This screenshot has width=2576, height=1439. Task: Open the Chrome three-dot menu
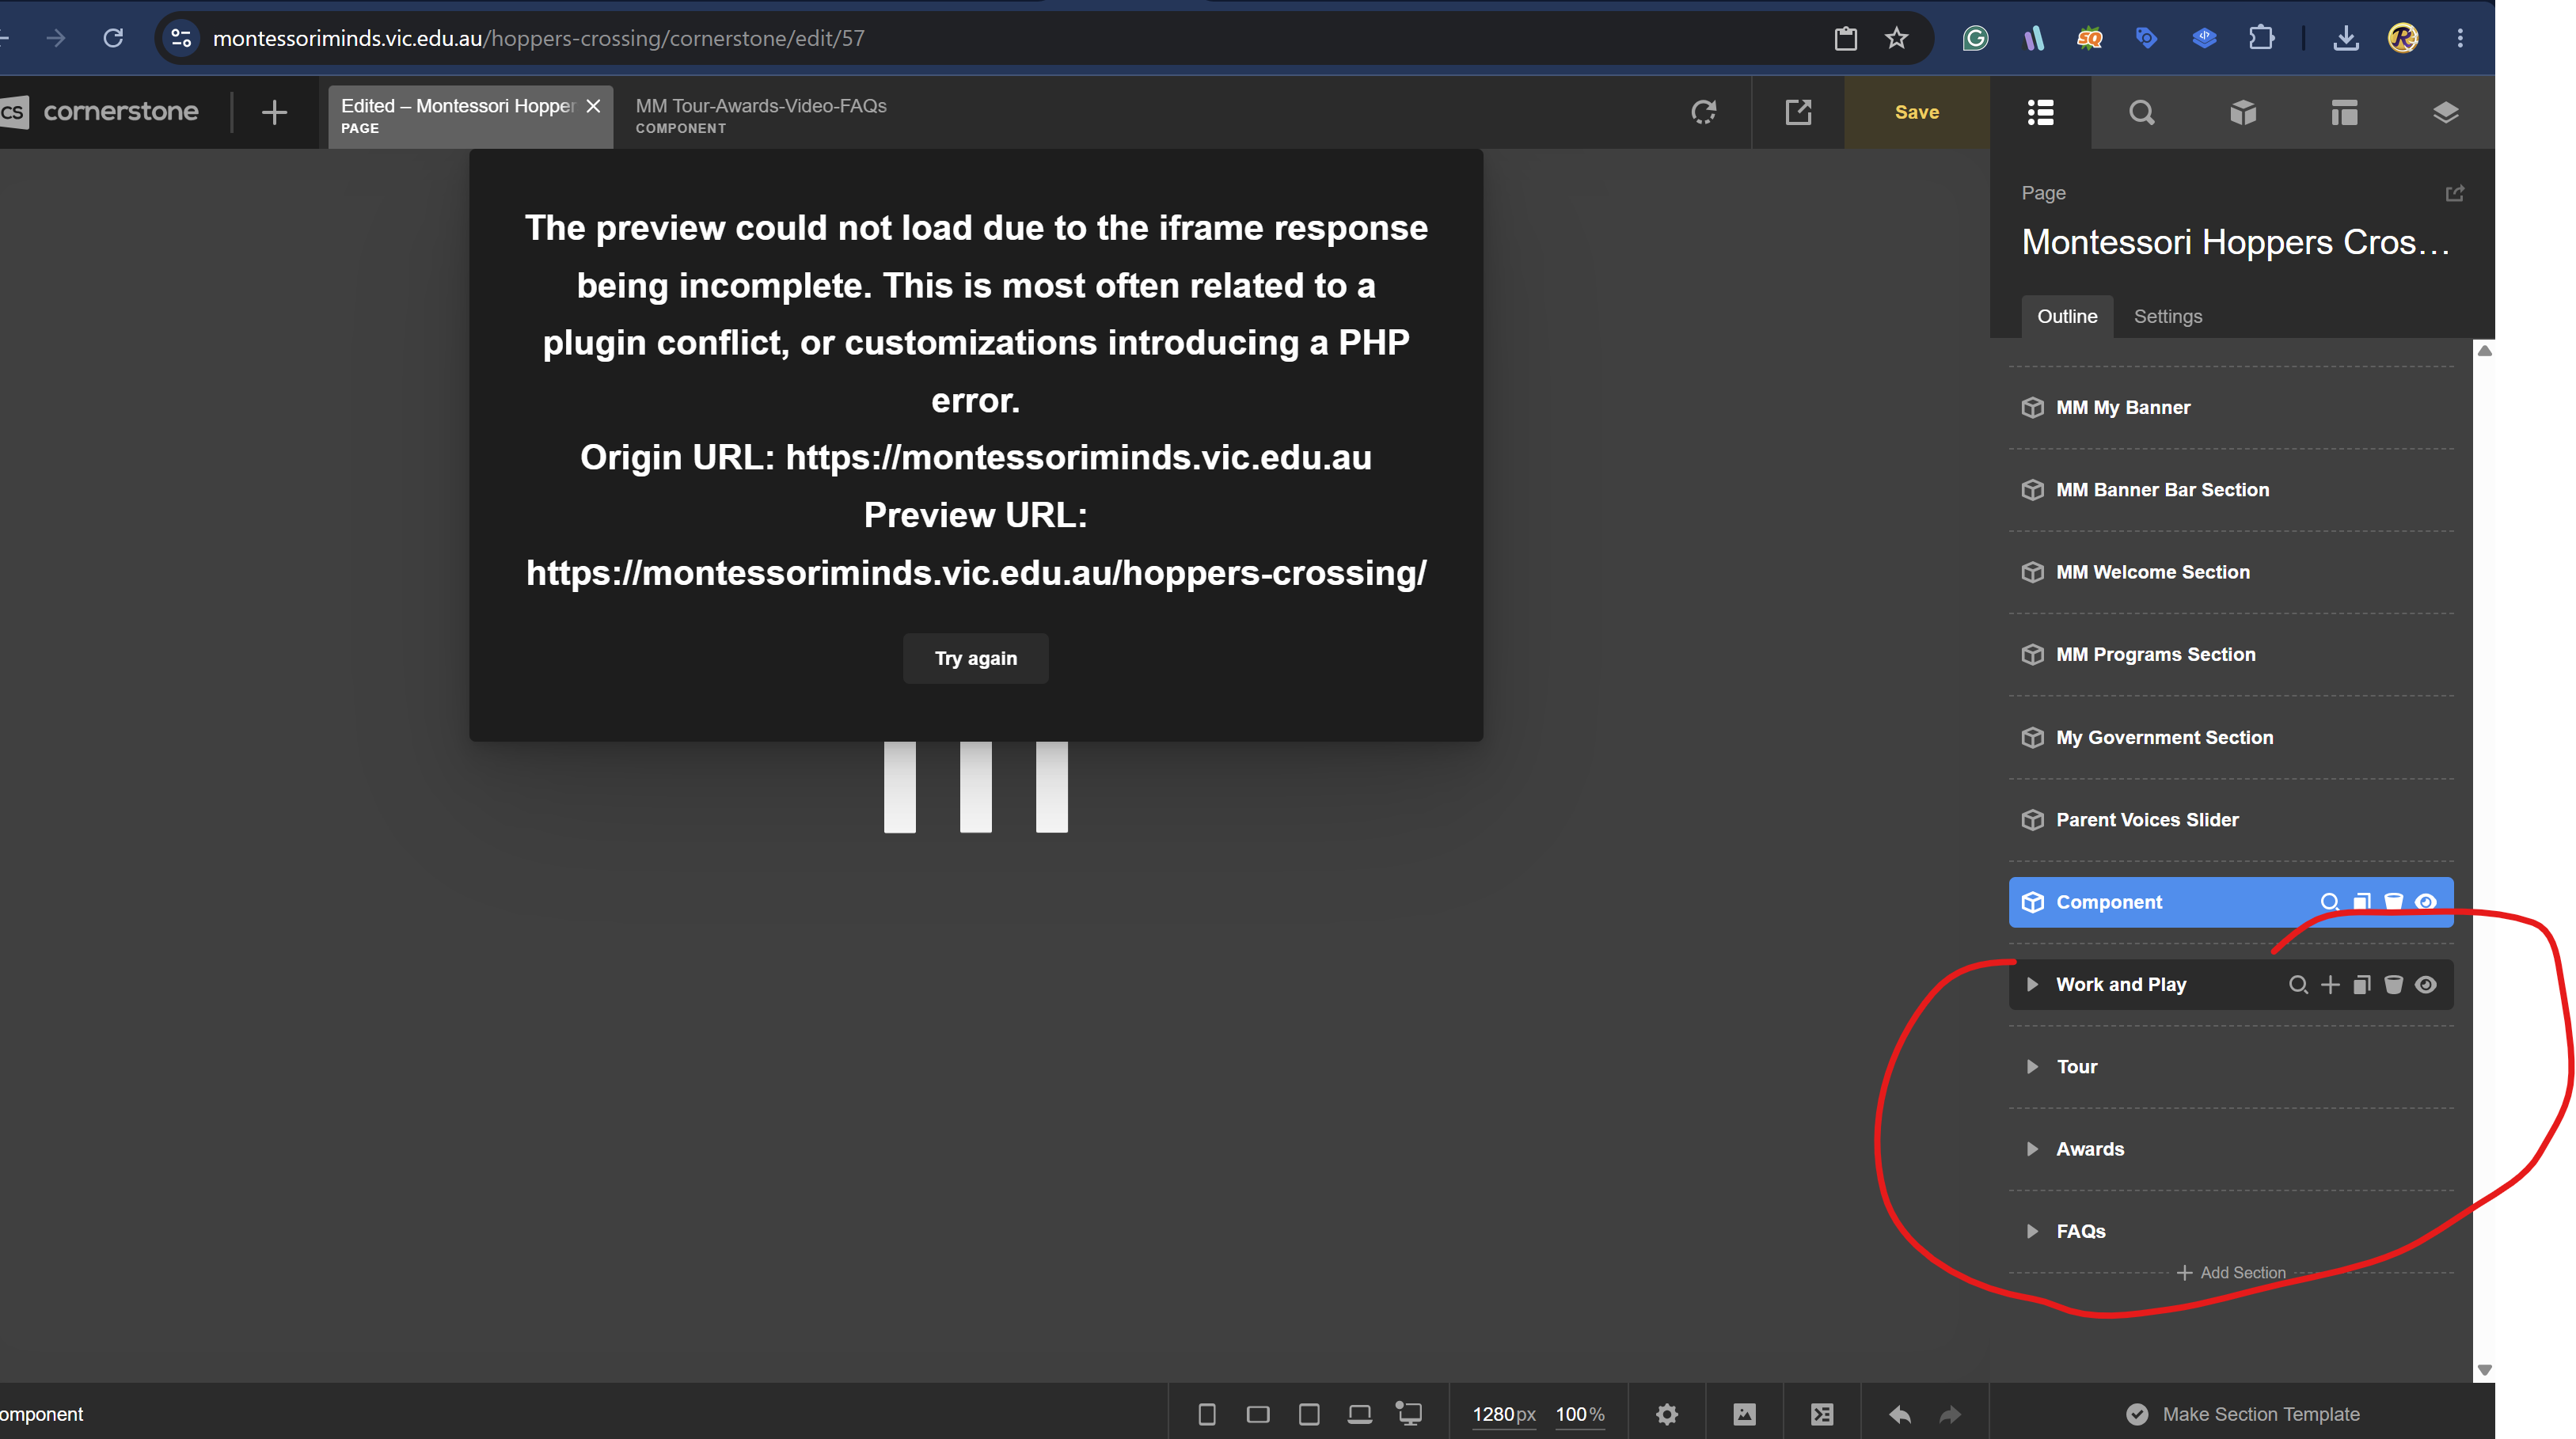2460,38
